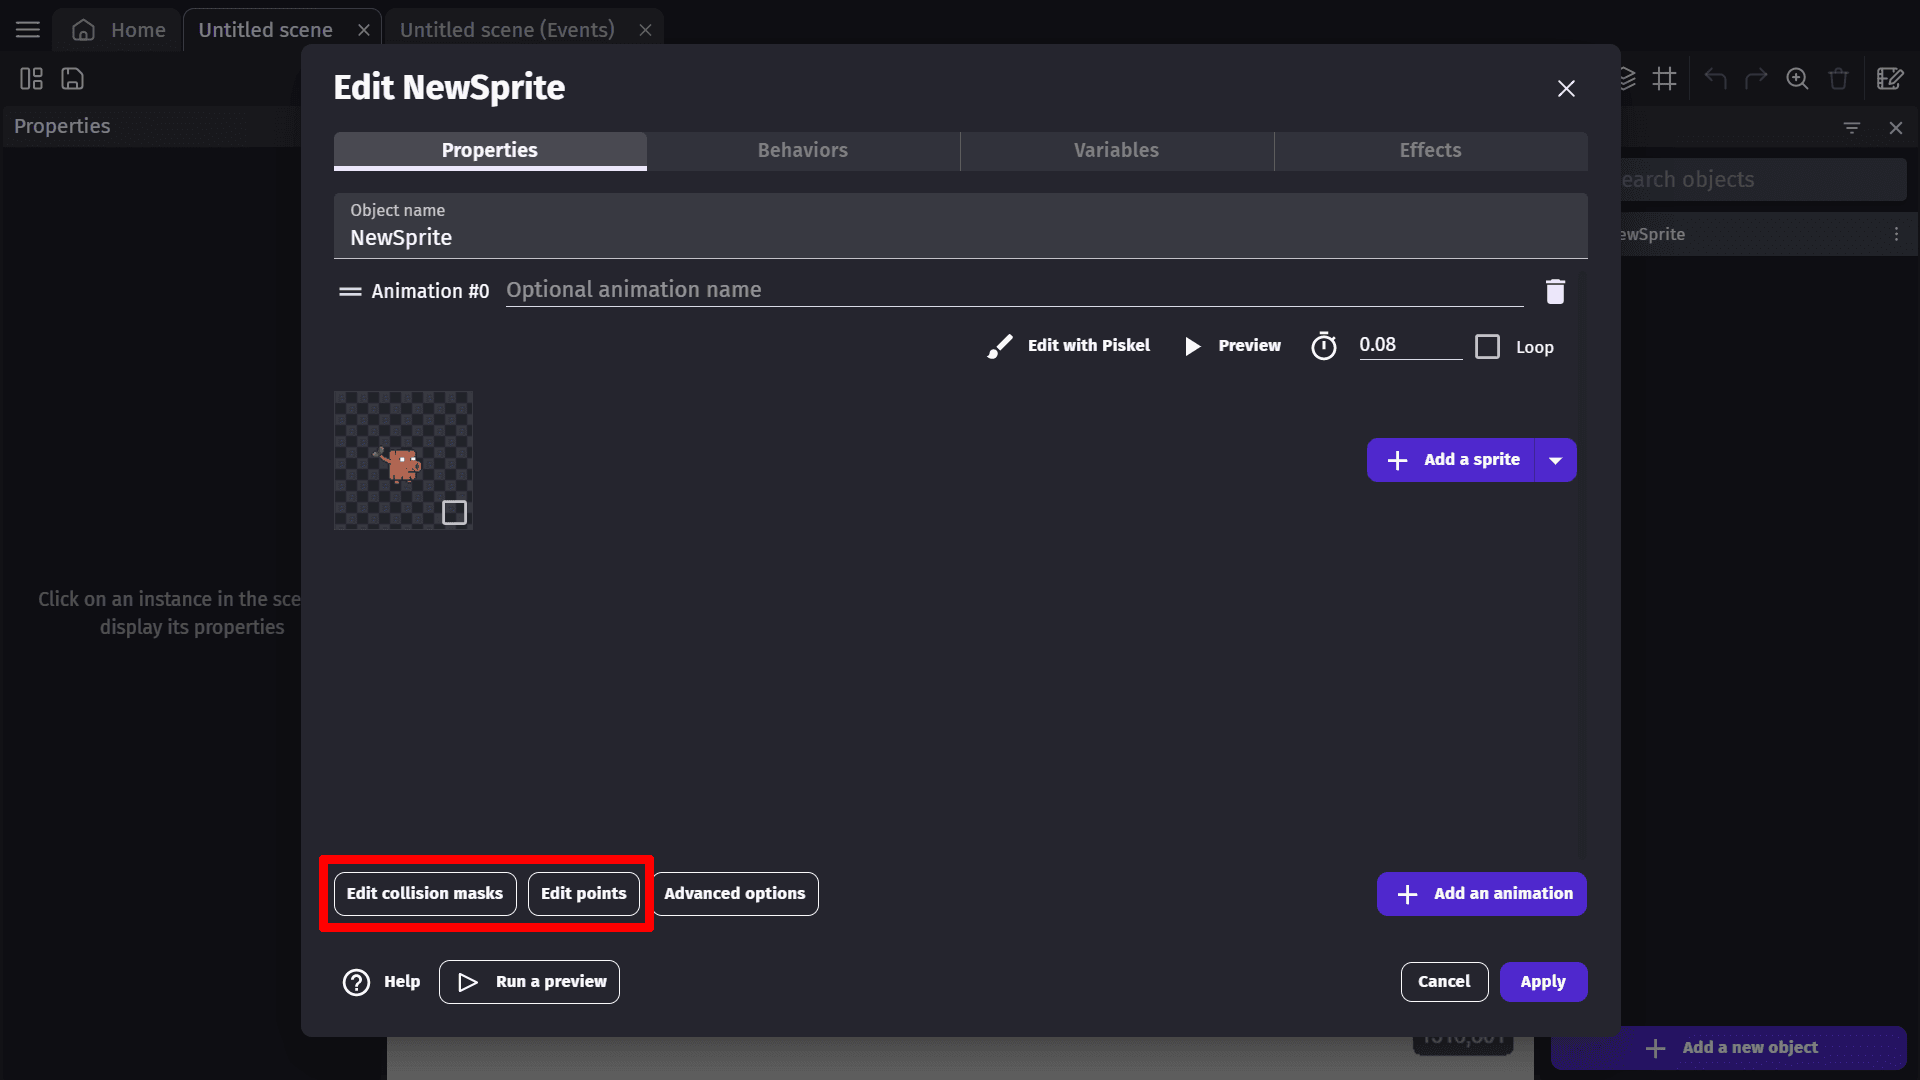The height and width of the screenshot is (1080, 1920).
Task: Click the optional animation name field
Action: coord(1012,290)
